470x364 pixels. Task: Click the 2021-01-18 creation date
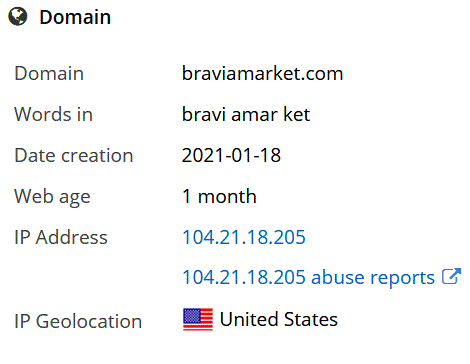(x=231, y=155)
